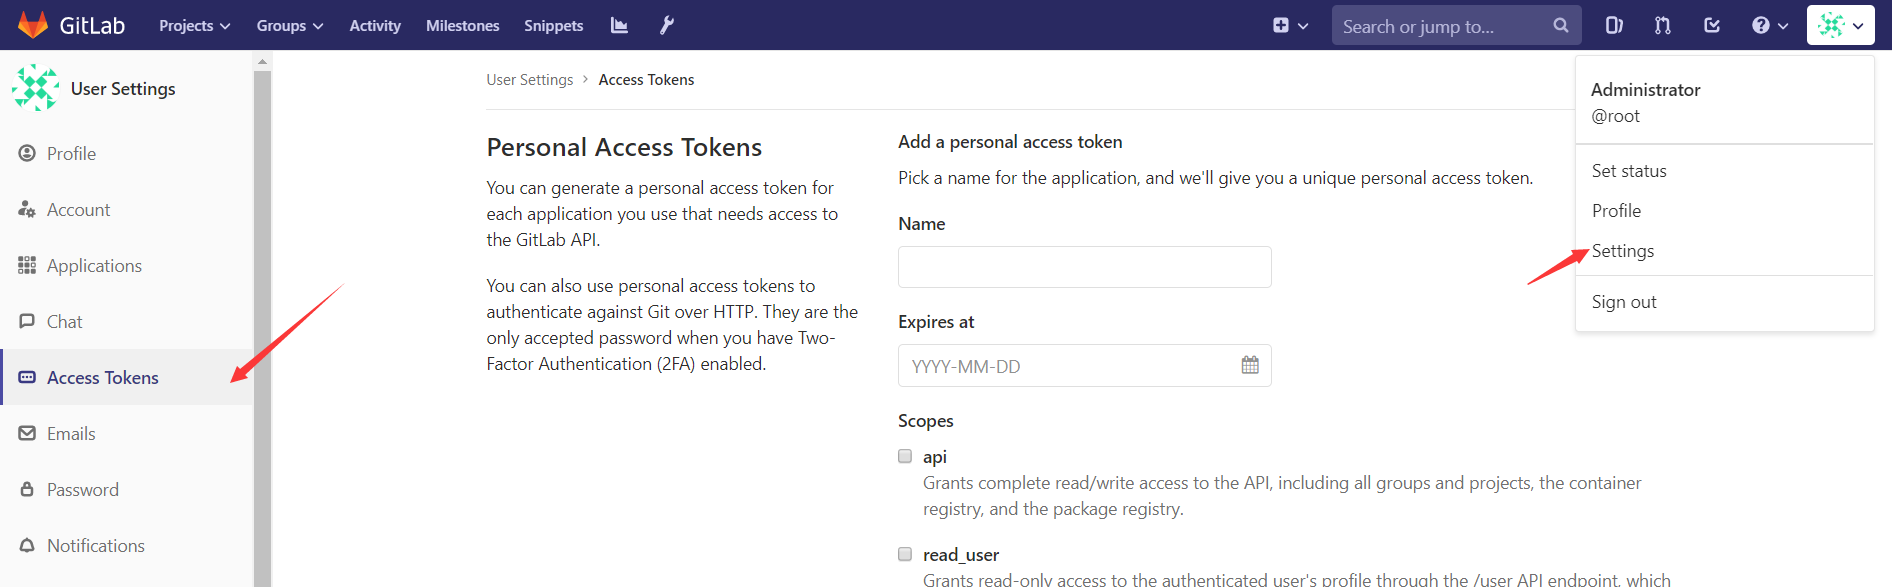Click the search magnifier icon
The image size is (1892, 587).
tap(1560, 26)
